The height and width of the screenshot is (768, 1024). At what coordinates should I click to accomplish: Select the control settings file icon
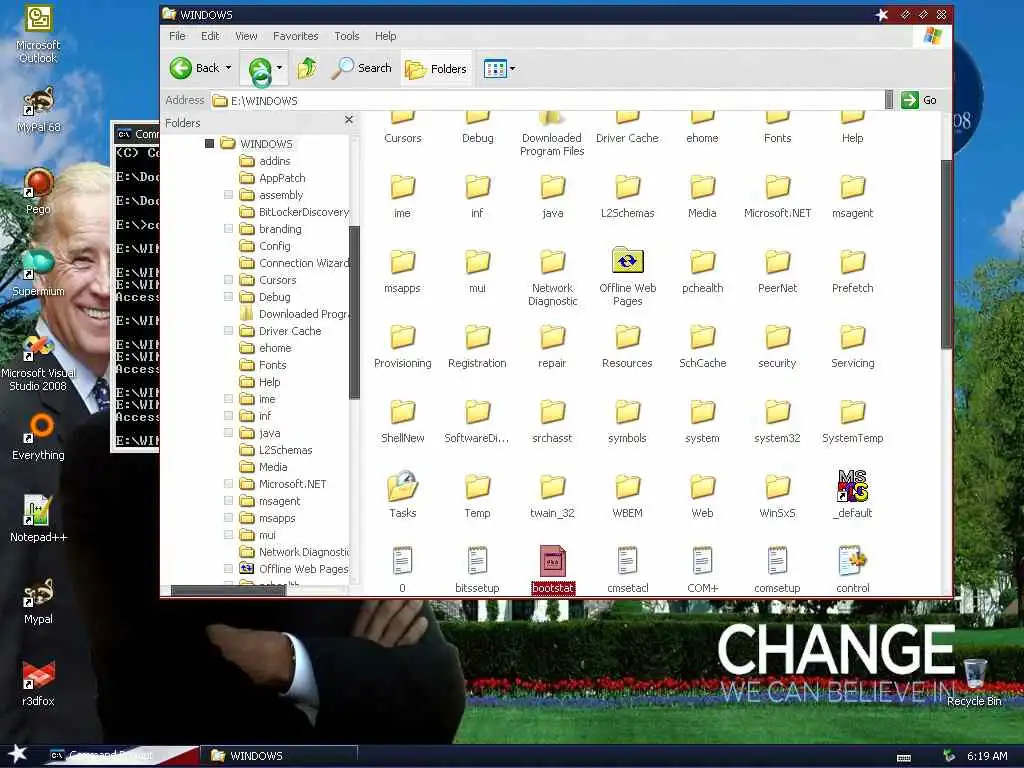click(852, 560)
